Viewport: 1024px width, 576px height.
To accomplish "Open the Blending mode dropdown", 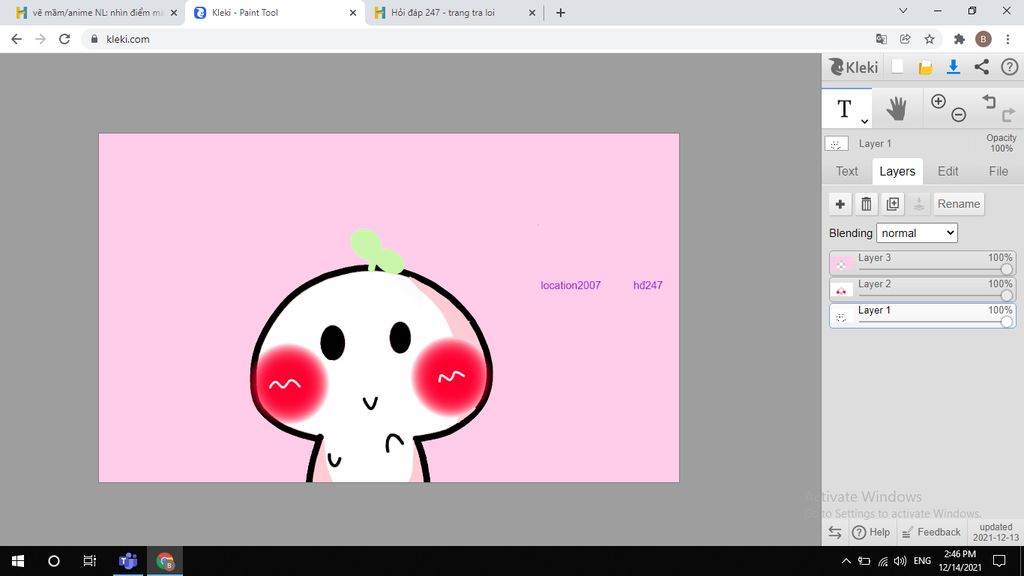I will pyautogui.click(x=917, y=233).
